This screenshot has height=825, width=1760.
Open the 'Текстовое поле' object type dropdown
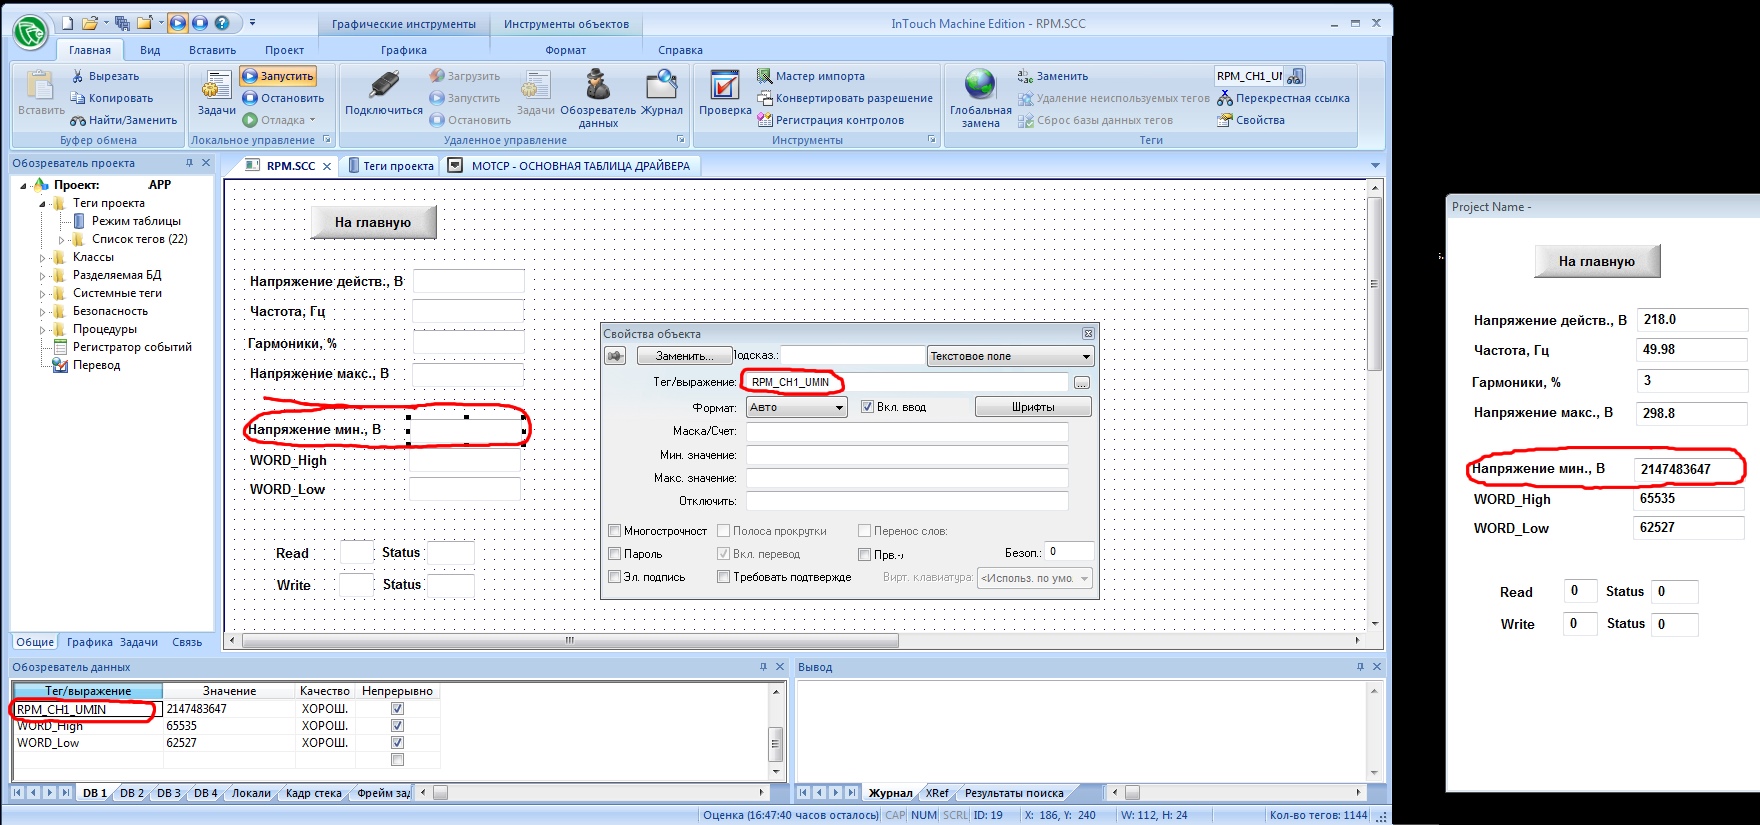1010,356
